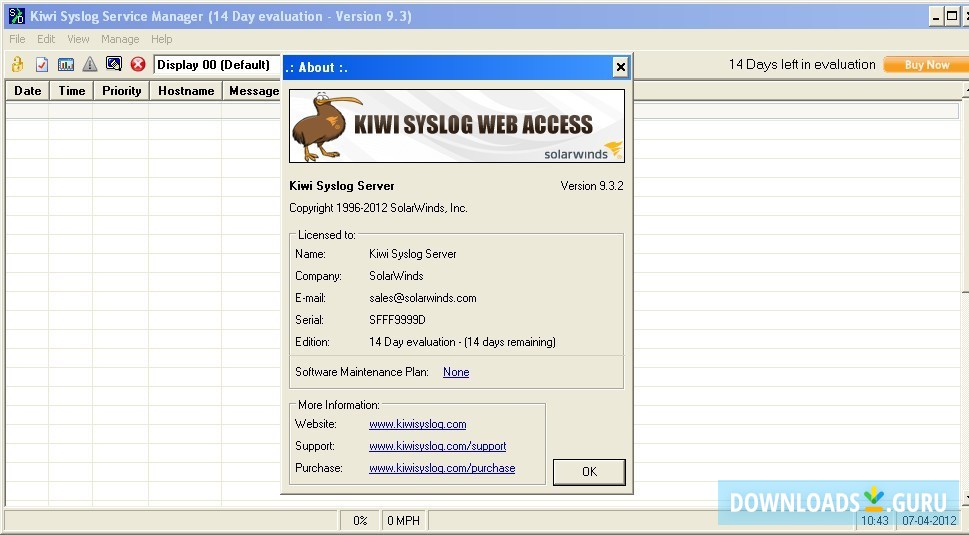Click the warning triangle toolbar icon
The height and width of the screenshot is (535, 969).
tap(90, 64)
